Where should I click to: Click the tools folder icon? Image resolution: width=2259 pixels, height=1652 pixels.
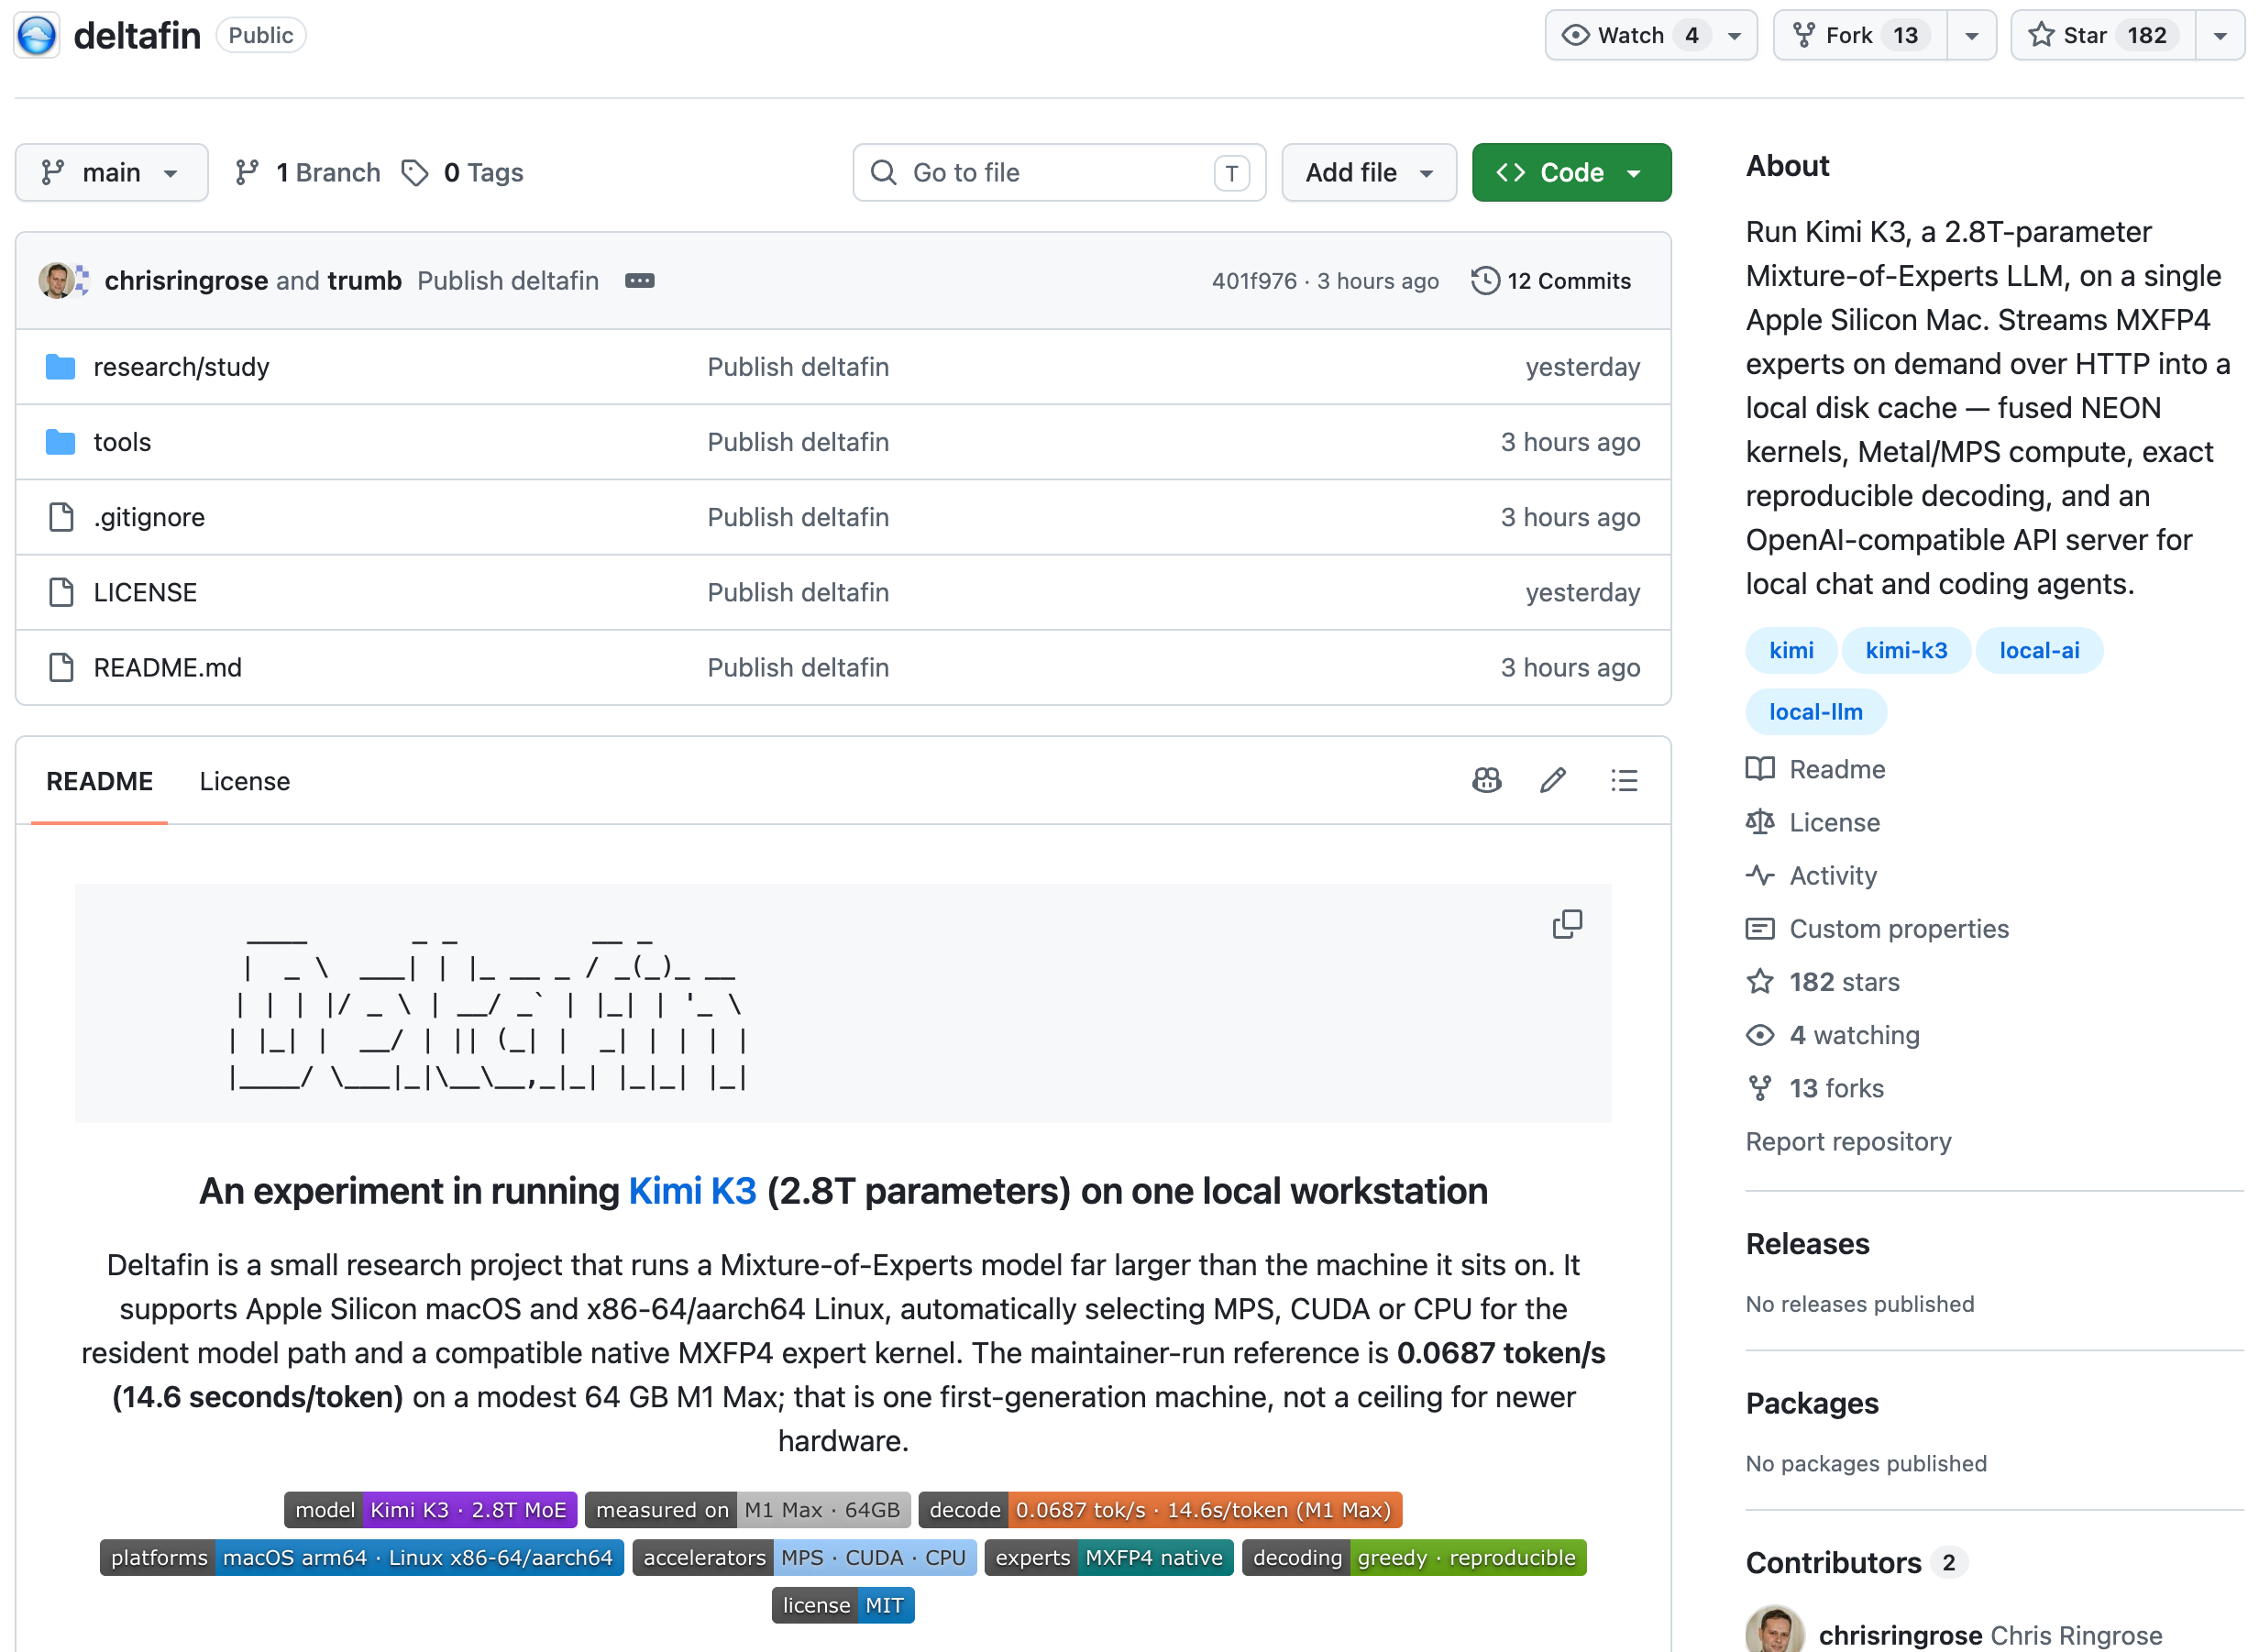click(x=60, y=442)
